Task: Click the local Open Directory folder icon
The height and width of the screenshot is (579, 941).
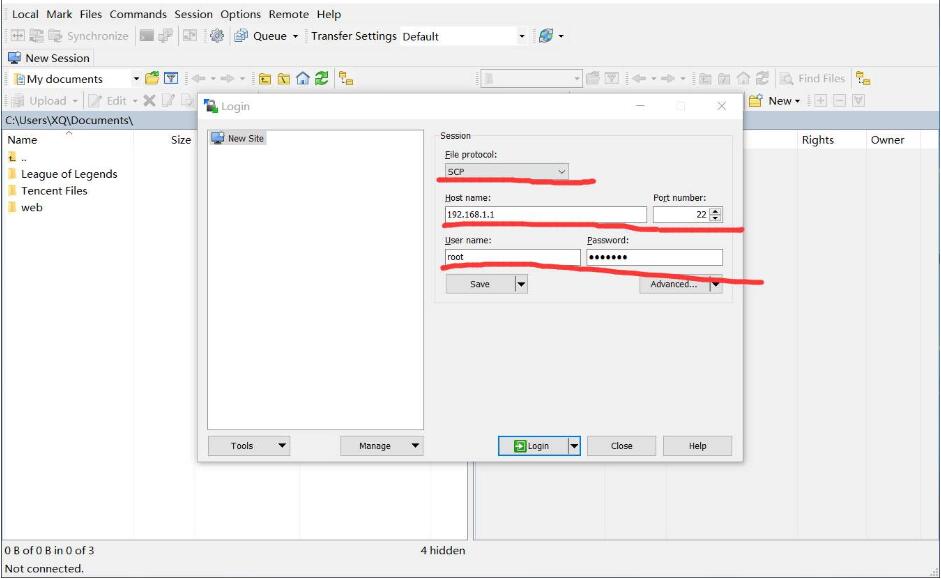Action: (152, 79)
